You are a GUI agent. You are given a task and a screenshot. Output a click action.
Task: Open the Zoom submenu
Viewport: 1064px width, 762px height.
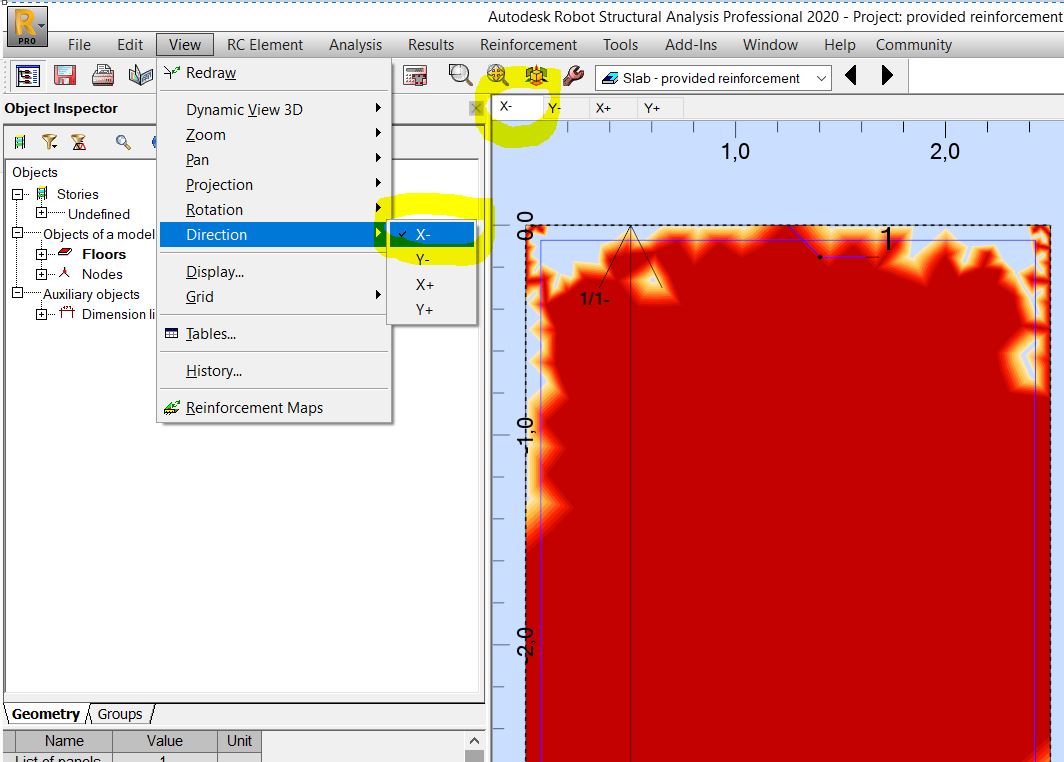click(275, 134)
